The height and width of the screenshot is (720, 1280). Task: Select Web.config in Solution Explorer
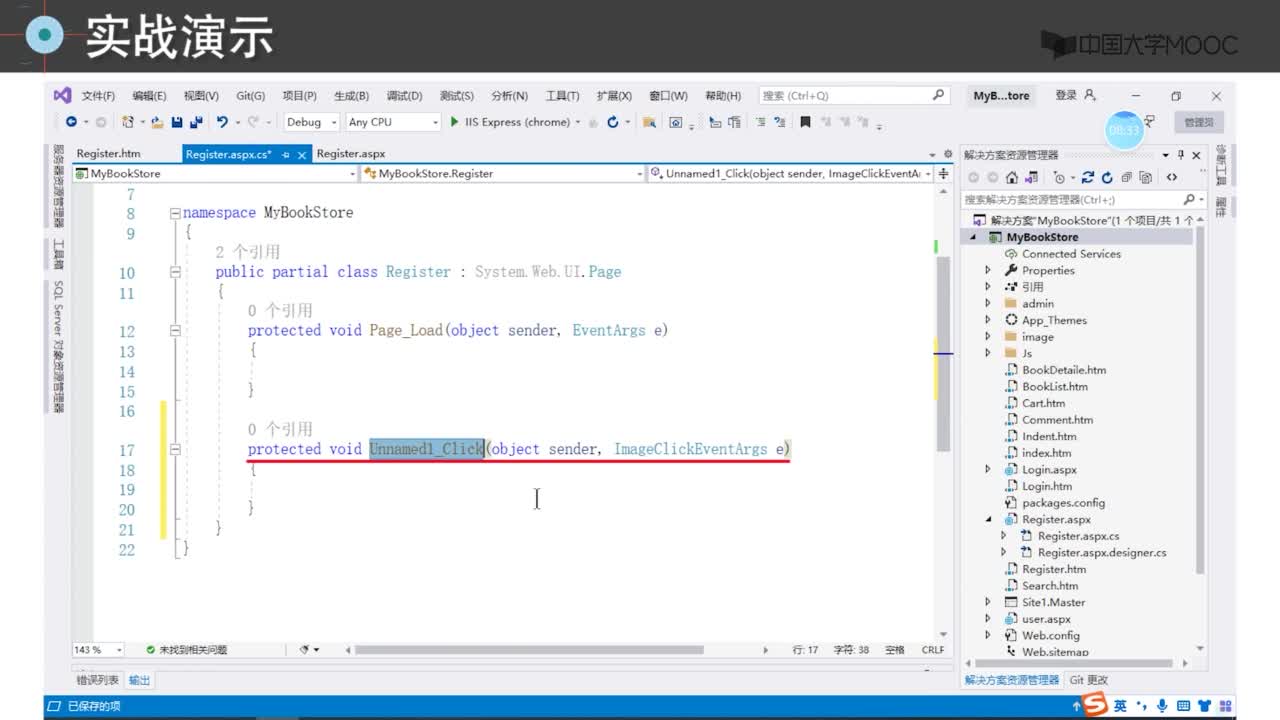tap(1050, 635)
